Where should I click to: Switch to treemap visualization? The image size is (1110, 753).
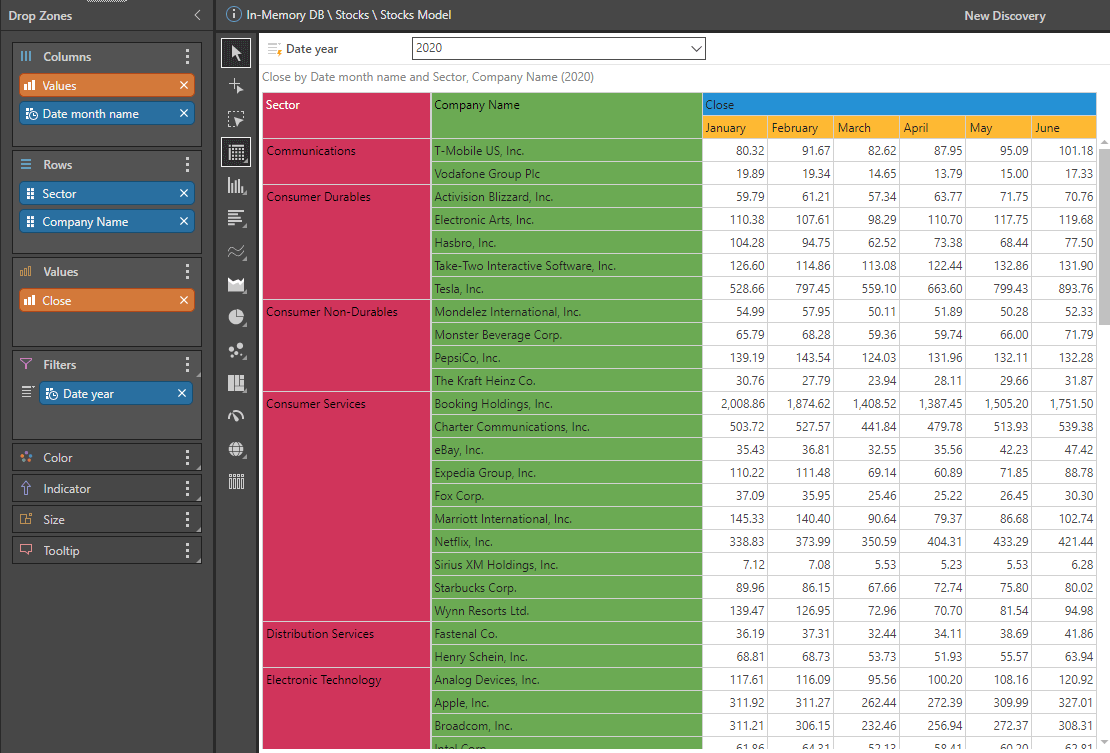point(236,384)
